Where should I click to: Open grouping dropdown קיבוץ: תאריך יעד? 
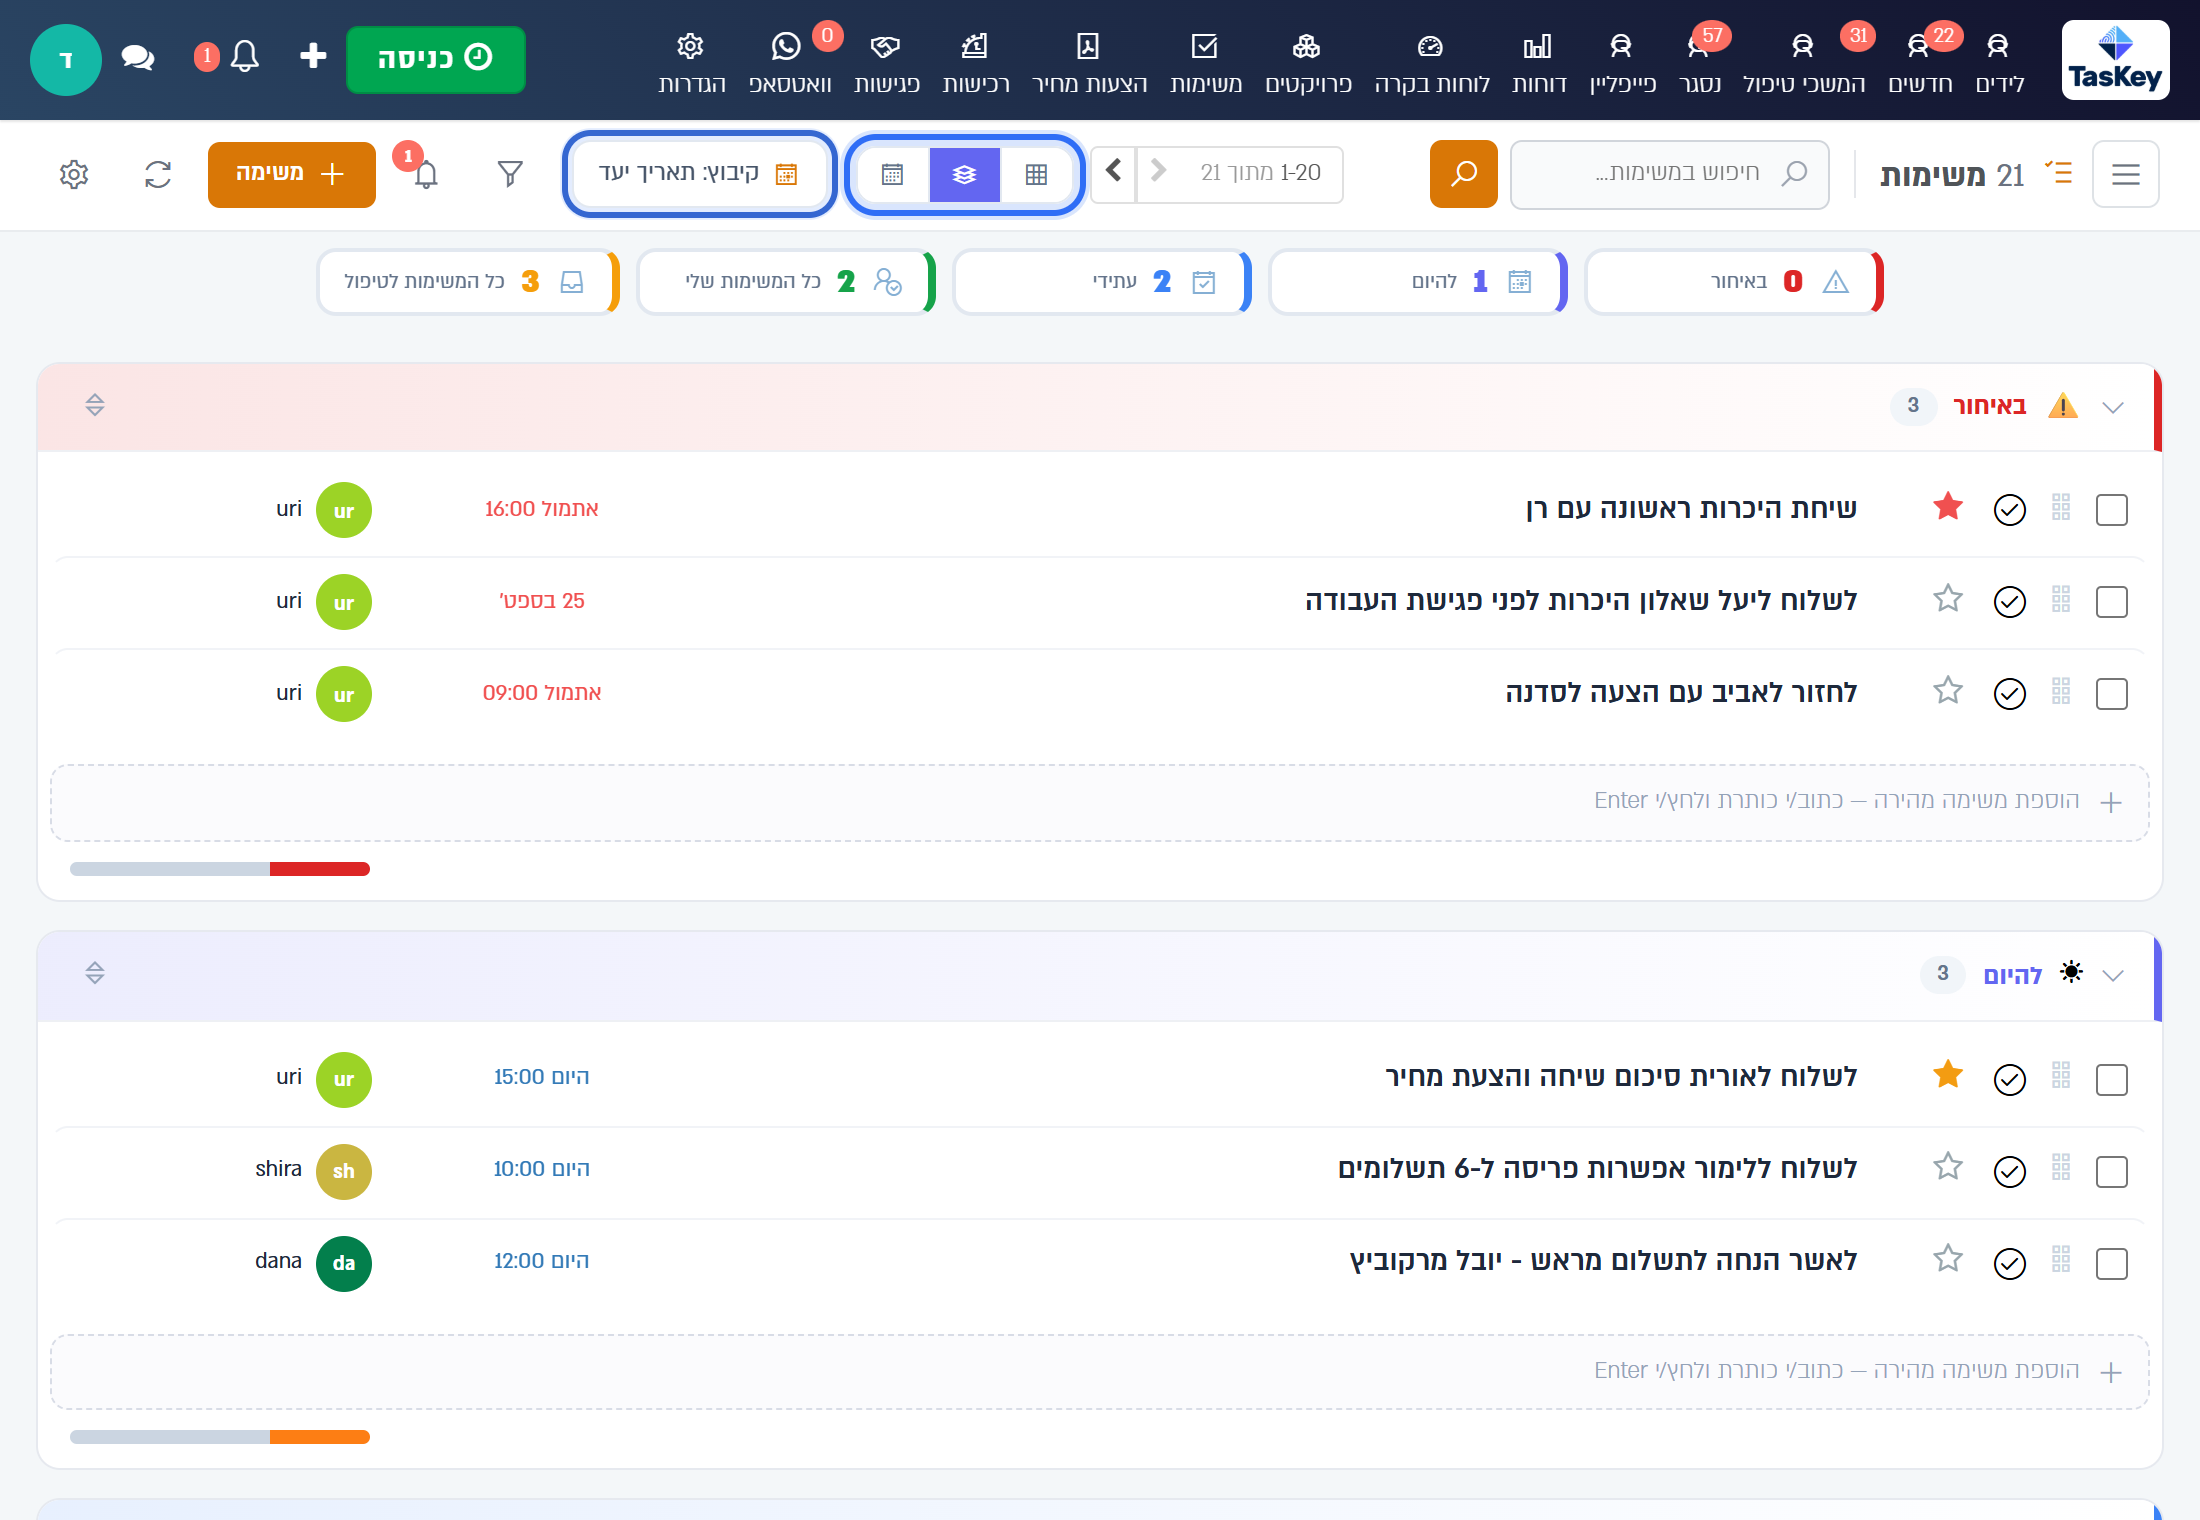pos(699,174)
